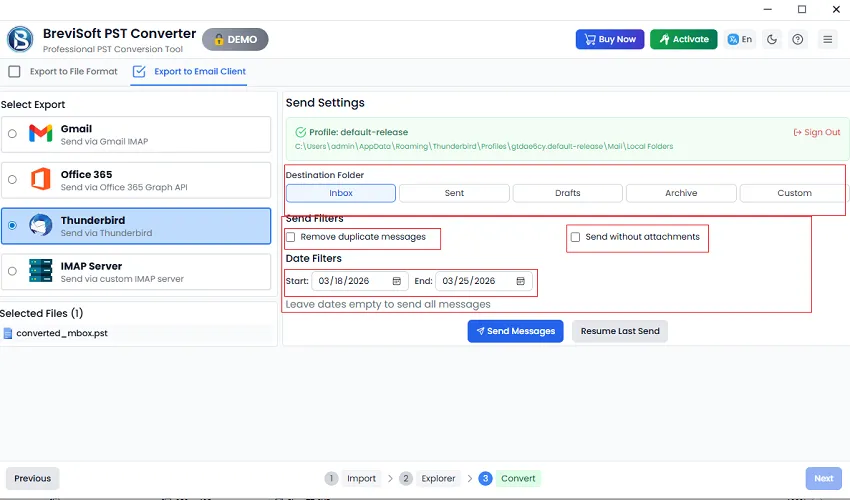Image resolution: width=850 pixels, height=500 pixels.
Task: Open Start date calendar picker icon
Action: [397, 281]
